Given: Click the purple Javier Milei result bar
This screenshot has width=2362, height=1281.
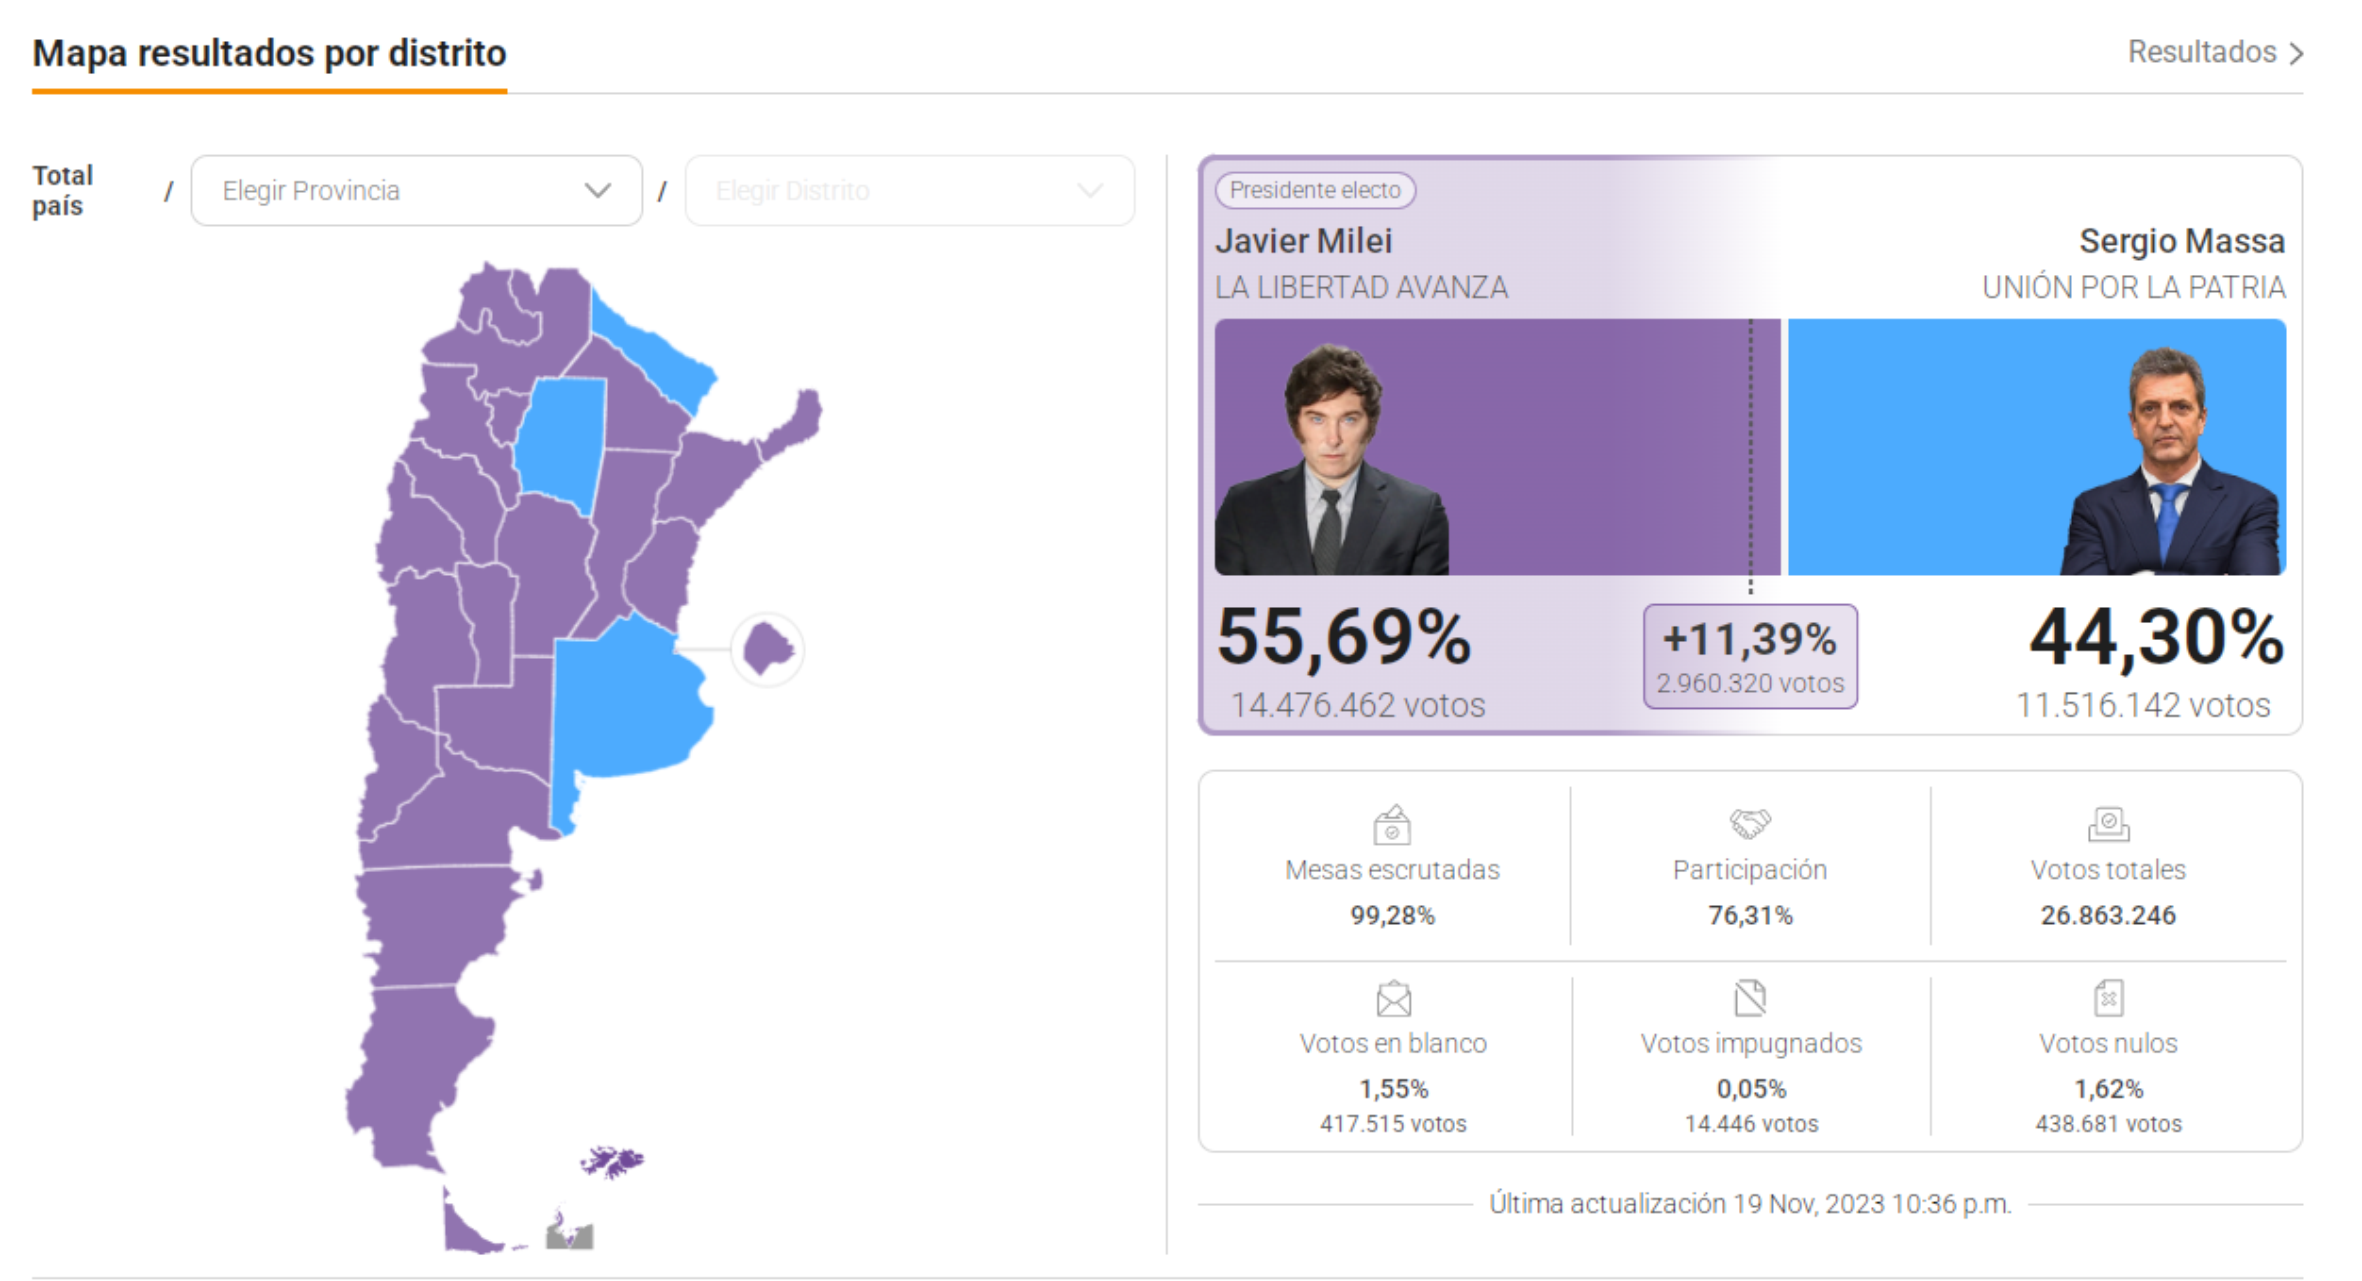Looking at the screenshot, I should [1600, 447].
